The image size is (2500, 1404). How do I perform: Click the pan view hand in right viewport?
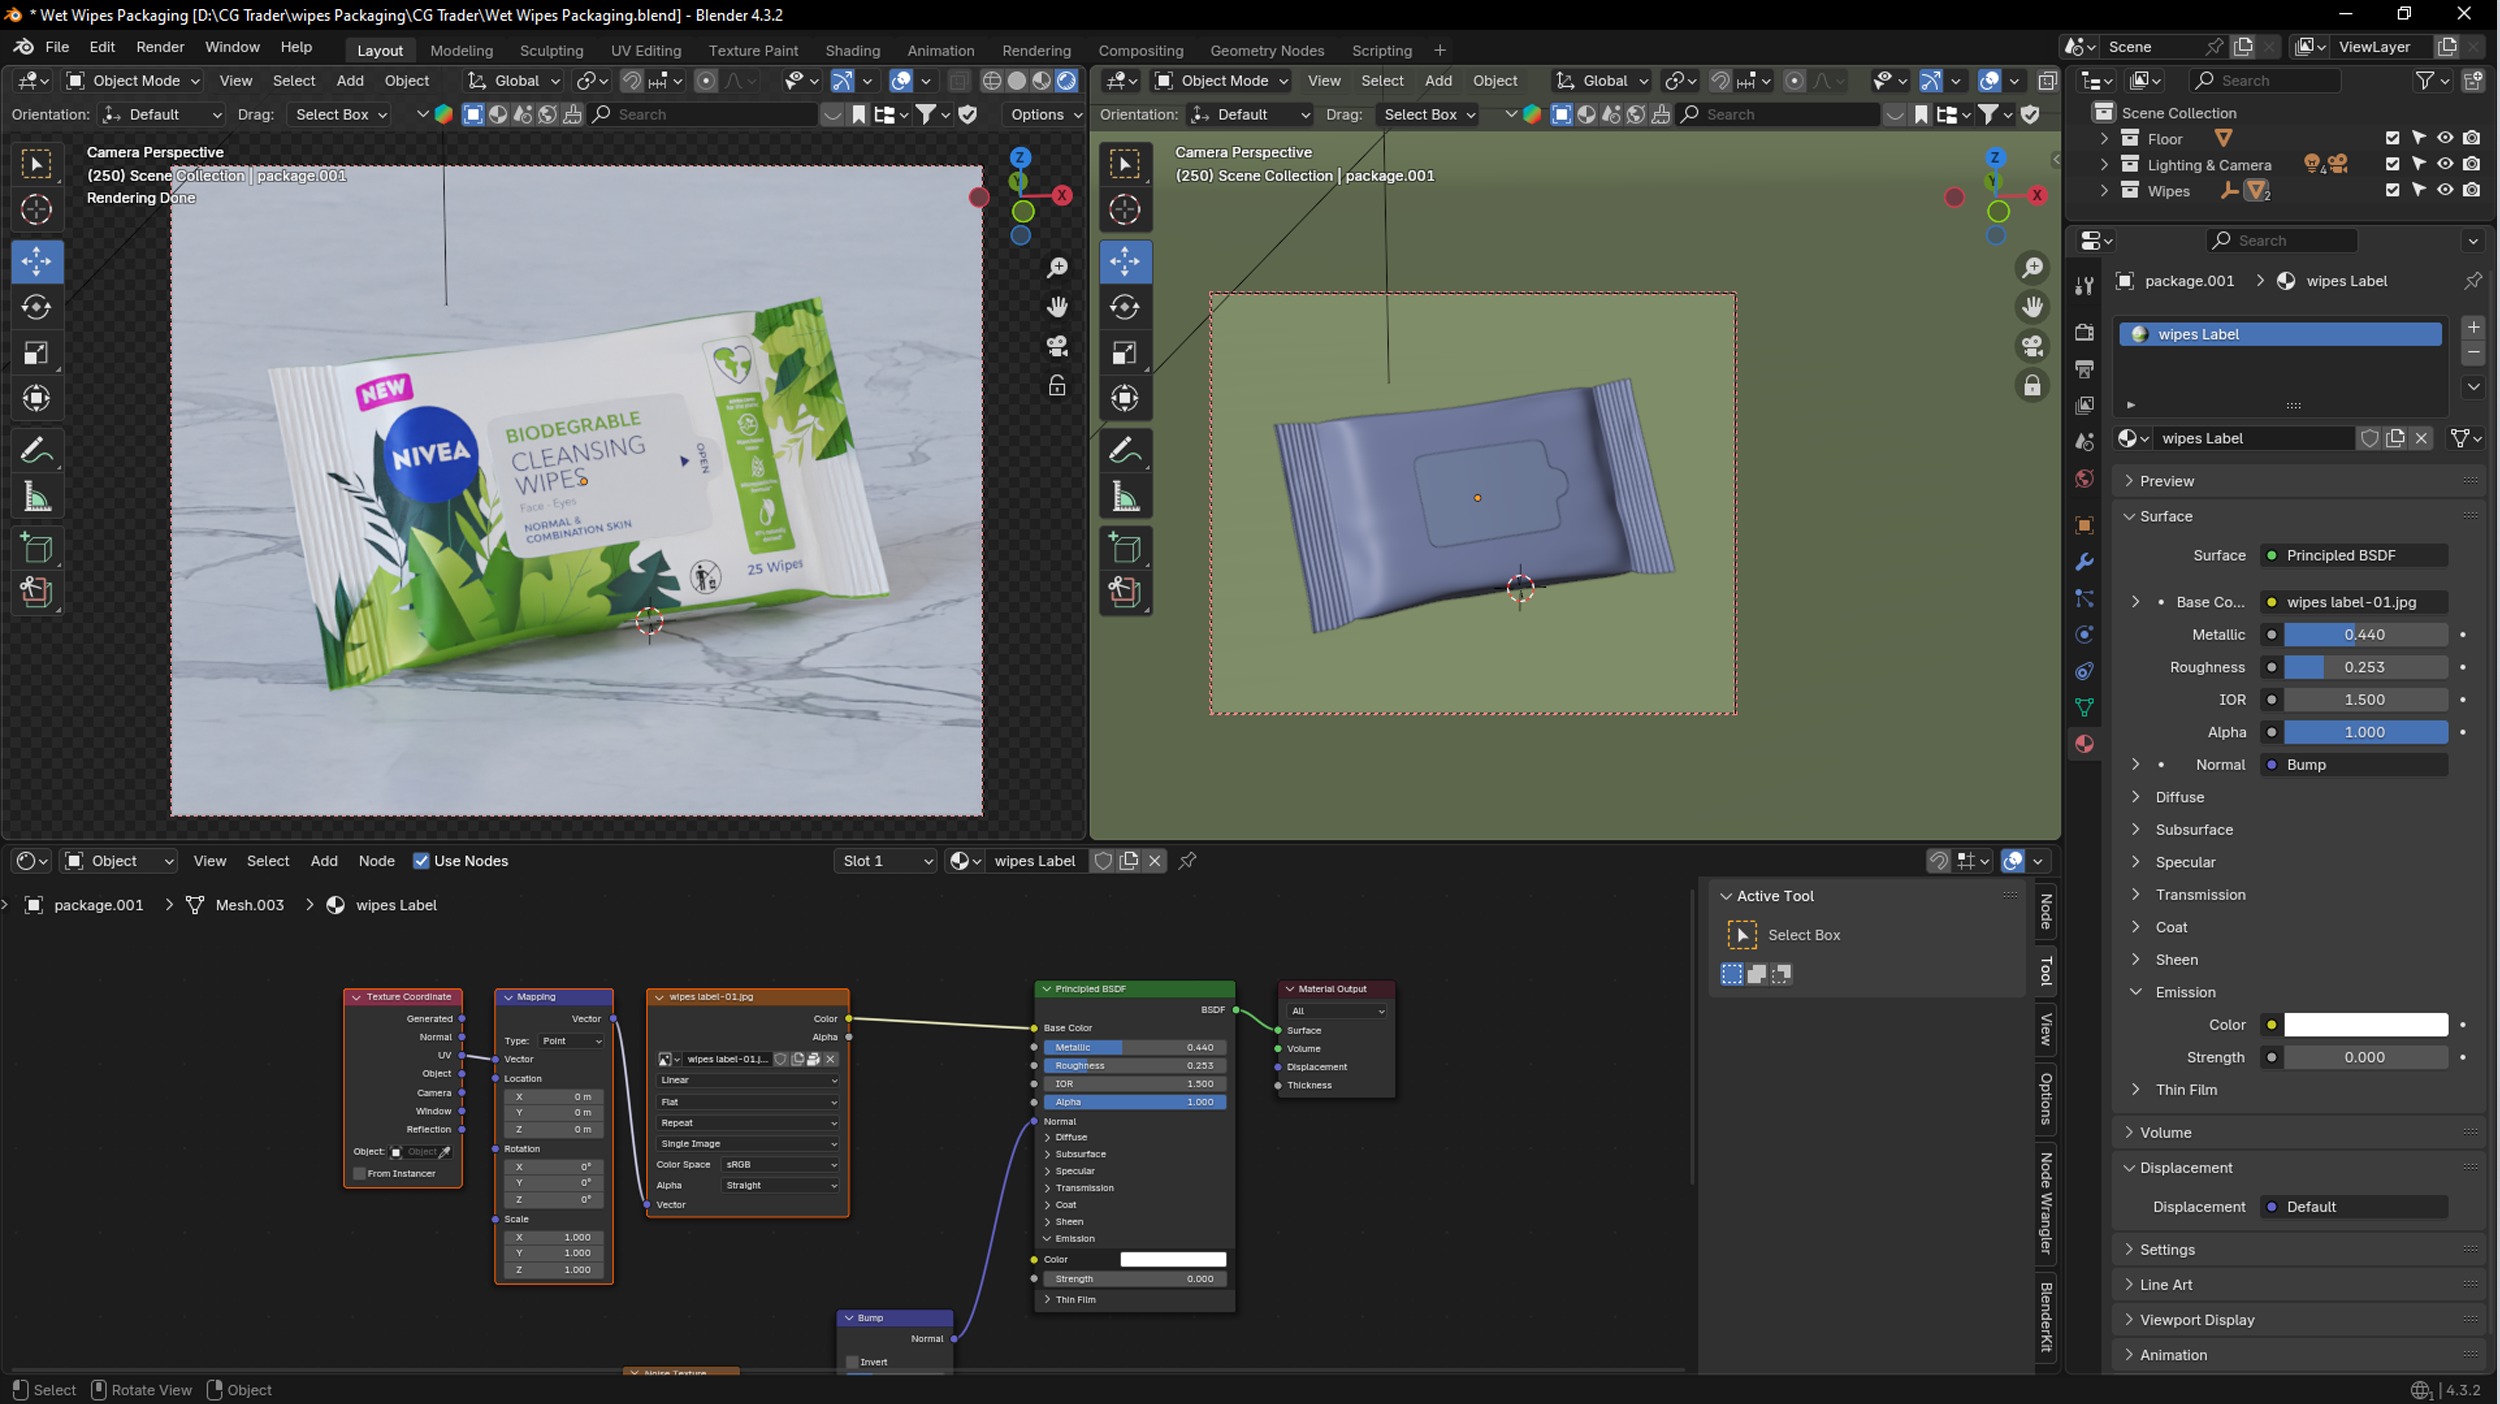click(x=2032, y=307)
